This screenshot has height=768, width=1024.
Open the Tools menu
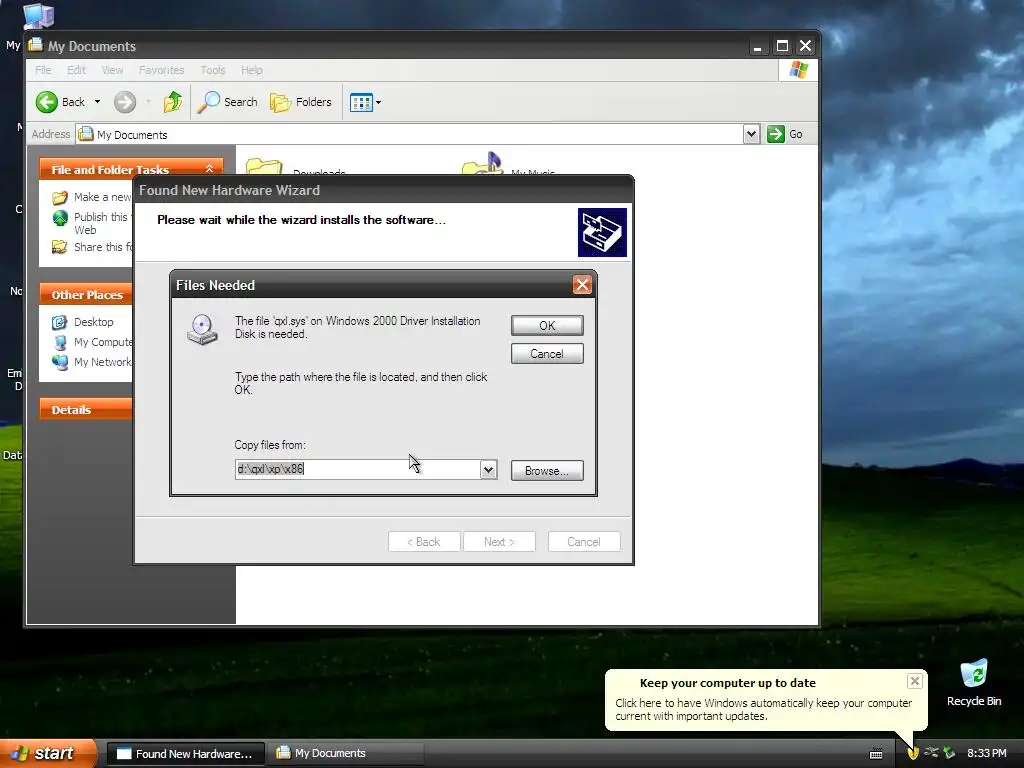(212, 70)
